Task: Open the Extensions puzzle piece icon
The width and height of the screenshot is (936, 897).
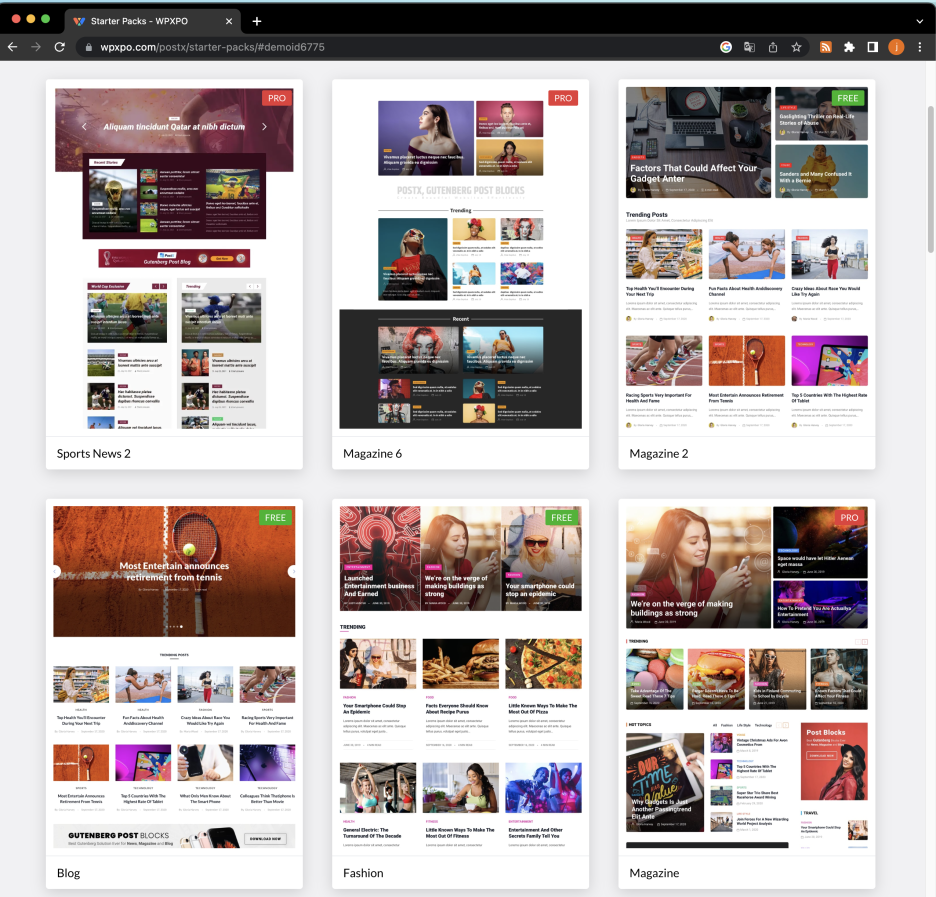Action: (x=849, y=47)
